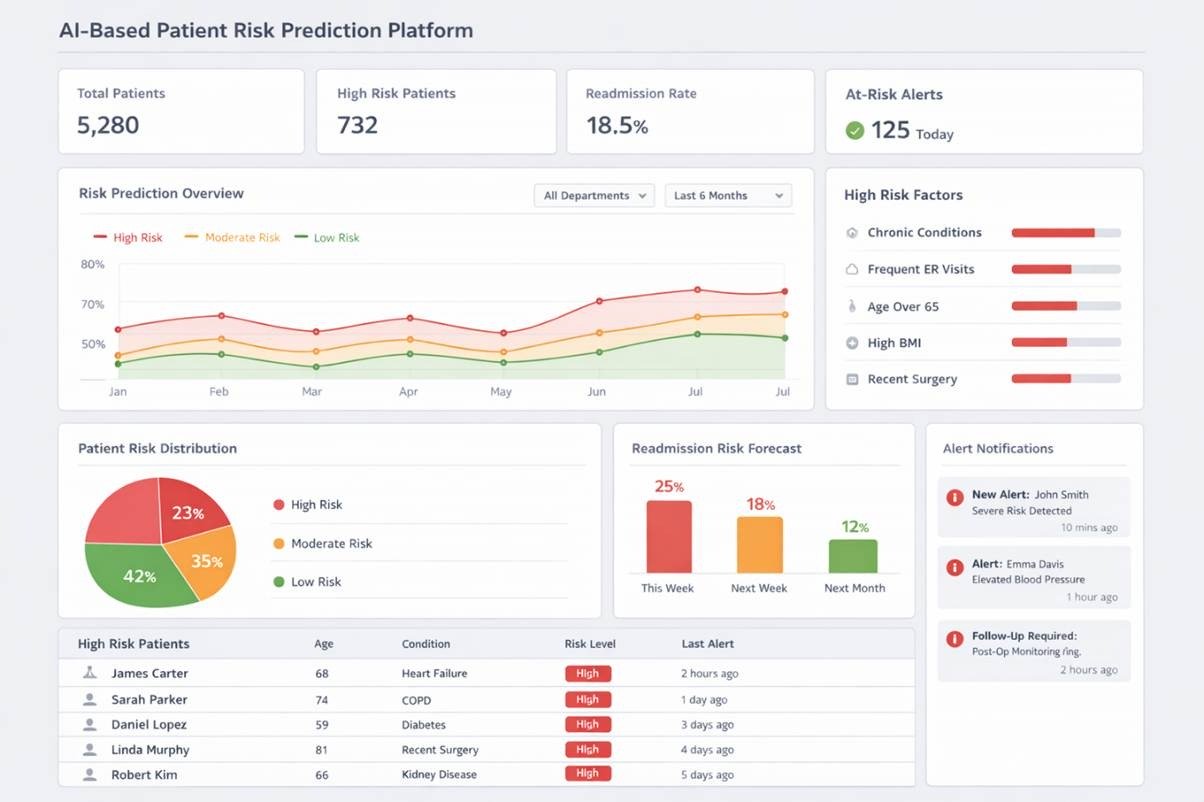Click the red alert icon for John Smith
Screen dimensions: 1204x802
(955, 497)
